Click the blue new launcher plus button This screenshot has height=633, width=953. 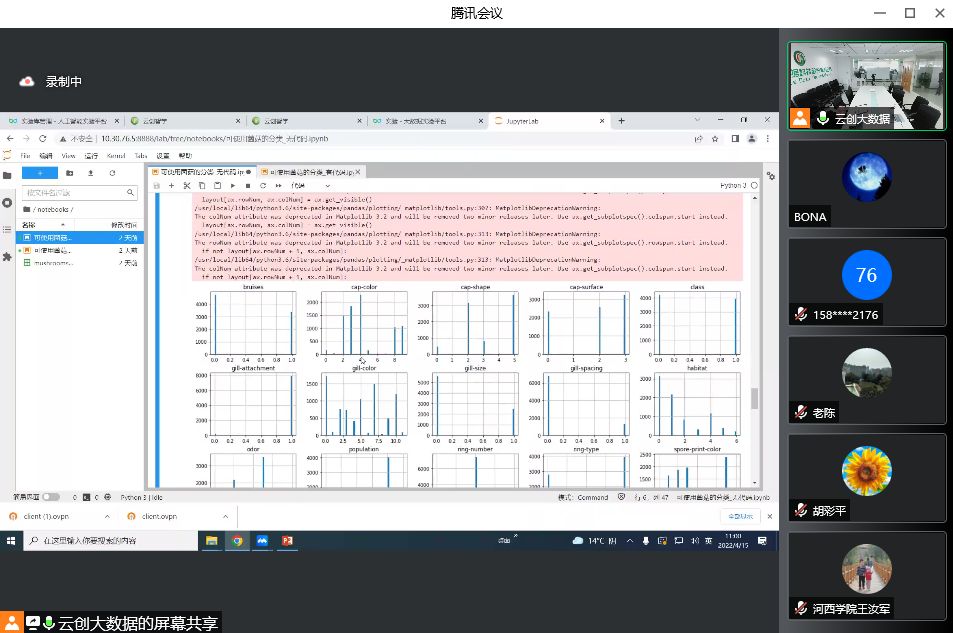(x=40, y=173)
